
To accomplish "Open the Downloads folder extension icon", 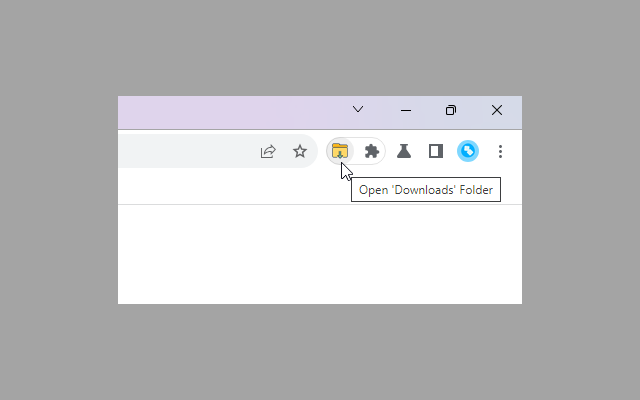I will 340,151.
